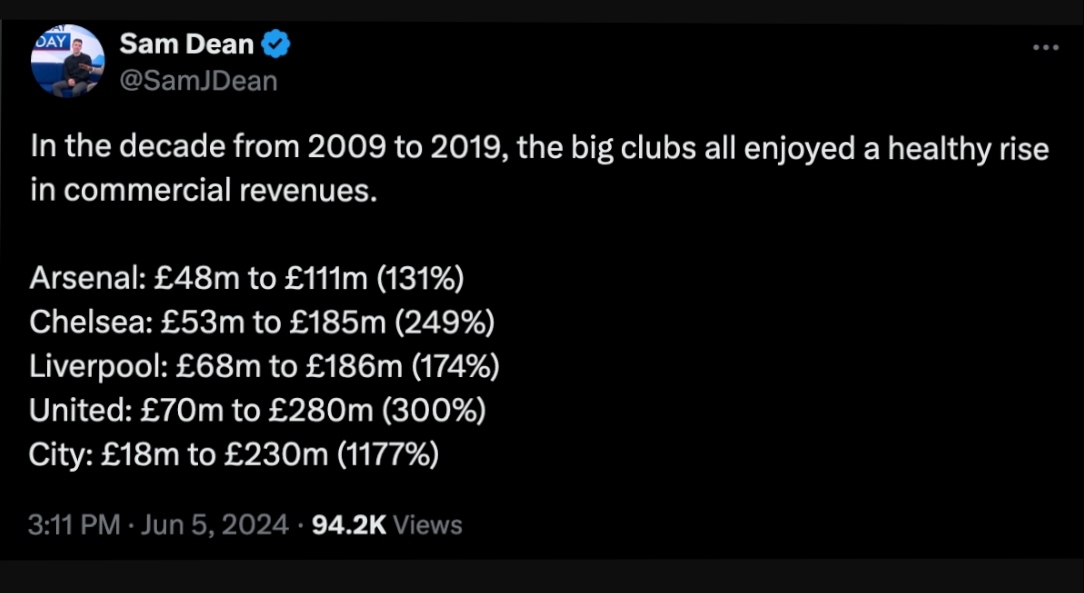Click the words 'commercial revenues' in the tweet
This screenshot has height=593, width=1084.
click(x=221, y=190)
